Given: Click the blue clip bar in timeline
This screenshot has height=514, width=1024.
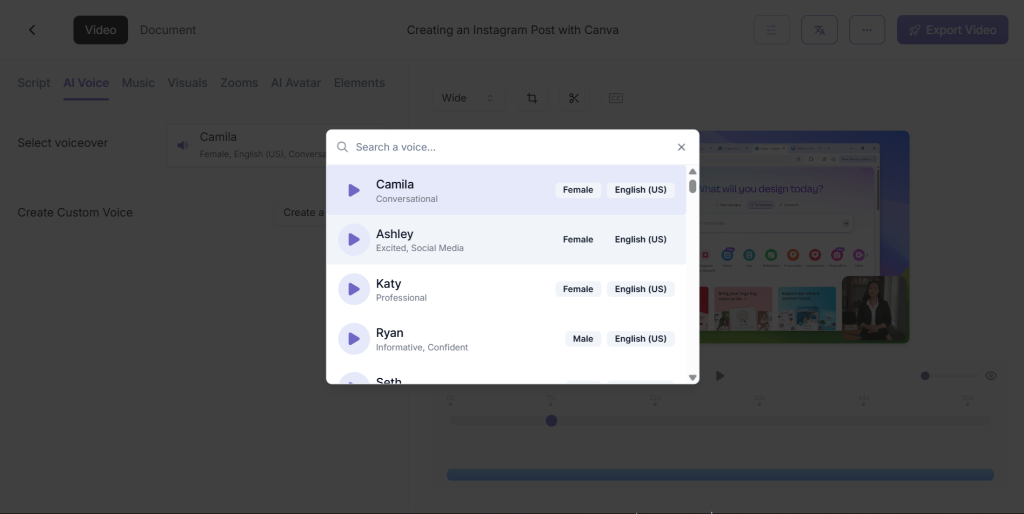Looking at the screenshot, I should [720, 475].
